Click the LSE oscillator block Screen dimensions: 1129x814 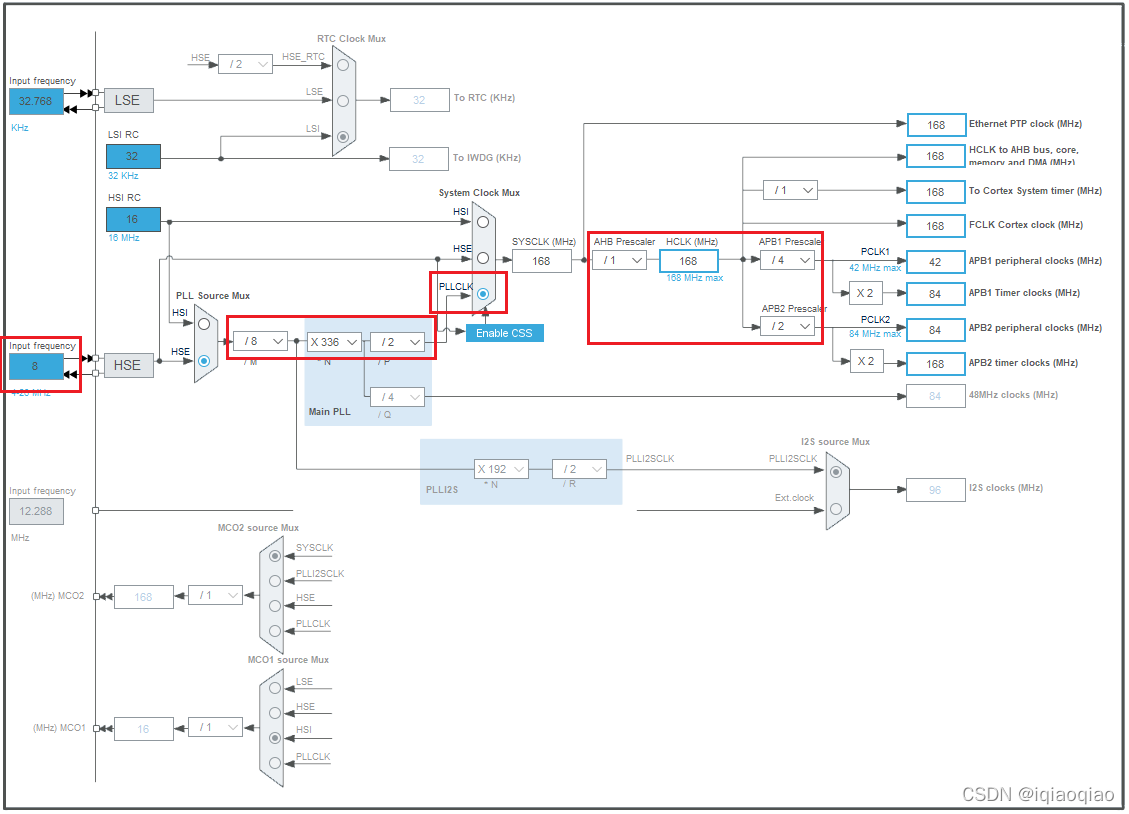[128, 100]
